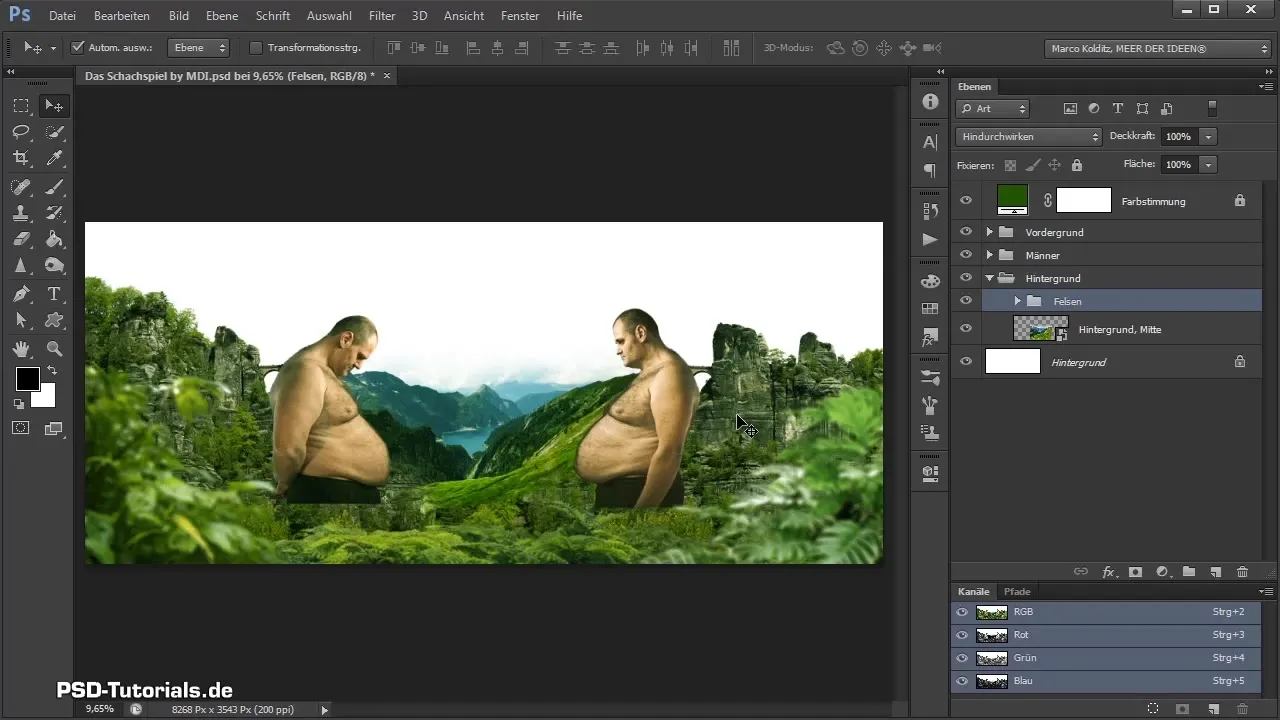1280x720 pixels.
Task: Collapse the Hintergrund group
Action: (x=989, y=278)
